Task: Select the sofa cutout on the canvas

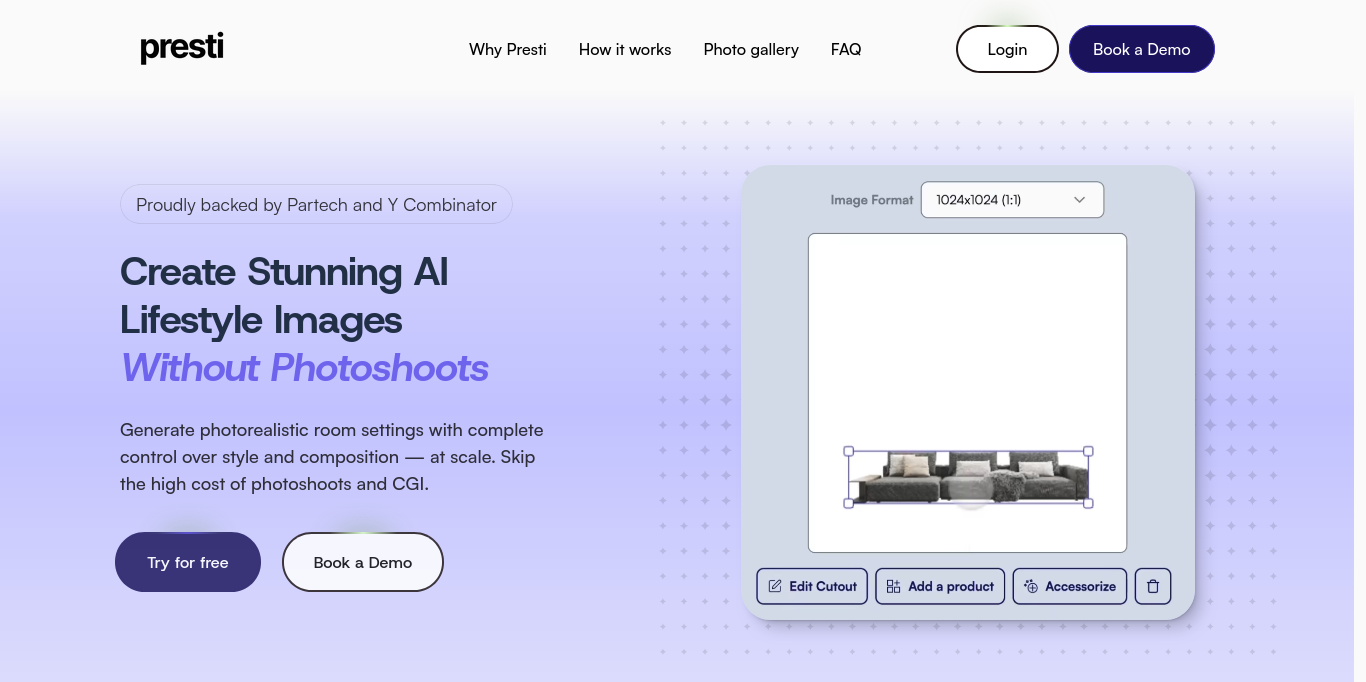Action: (x=967, y=477)
